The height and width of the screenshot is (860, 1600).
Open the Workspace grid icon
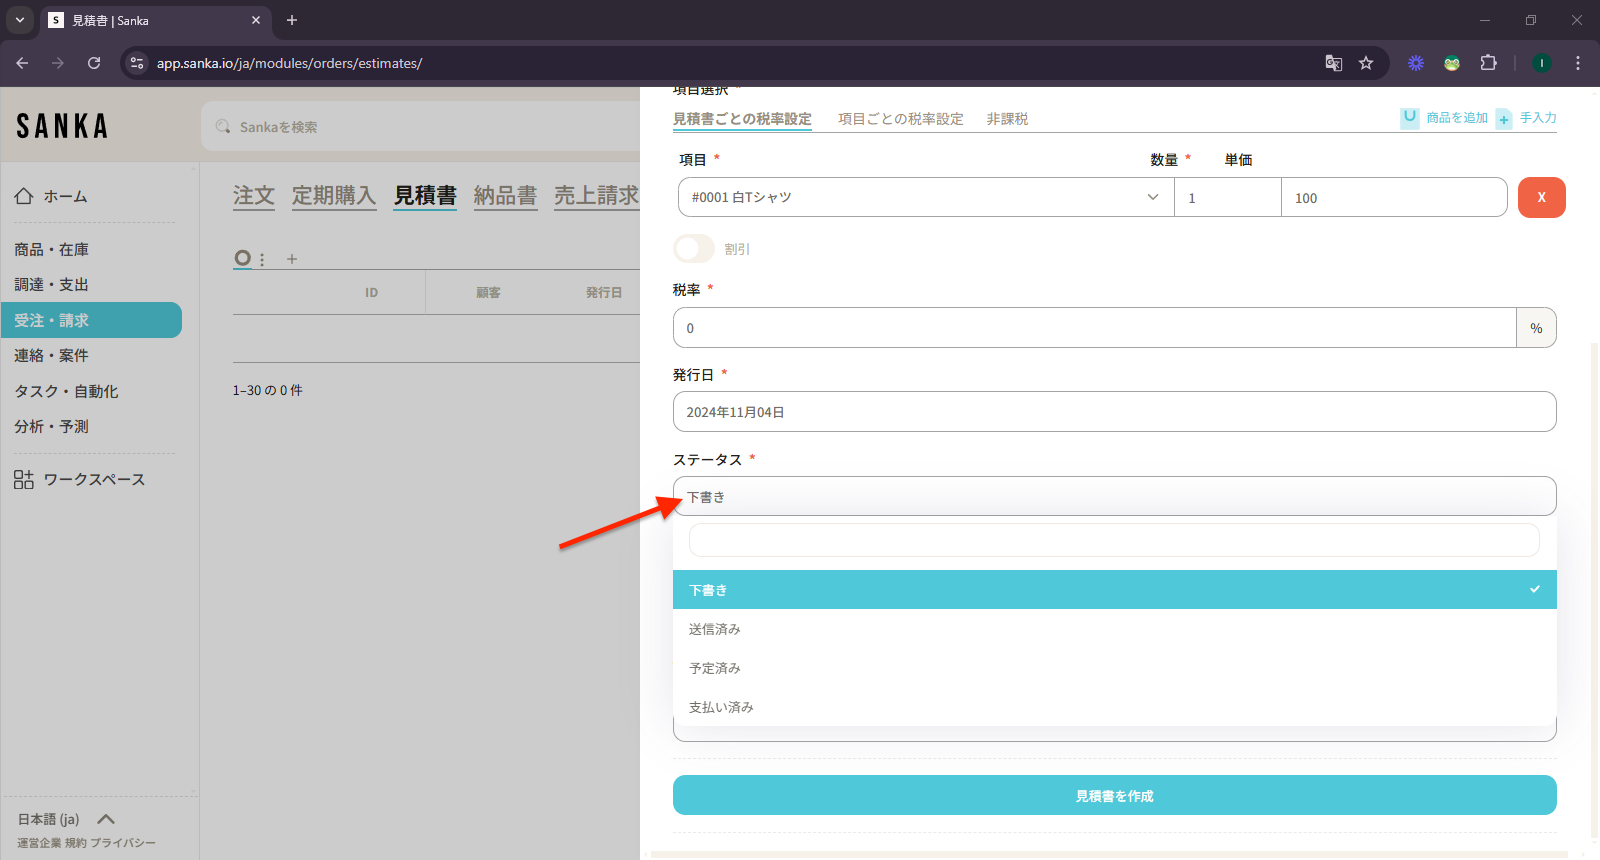pos(24,479)
